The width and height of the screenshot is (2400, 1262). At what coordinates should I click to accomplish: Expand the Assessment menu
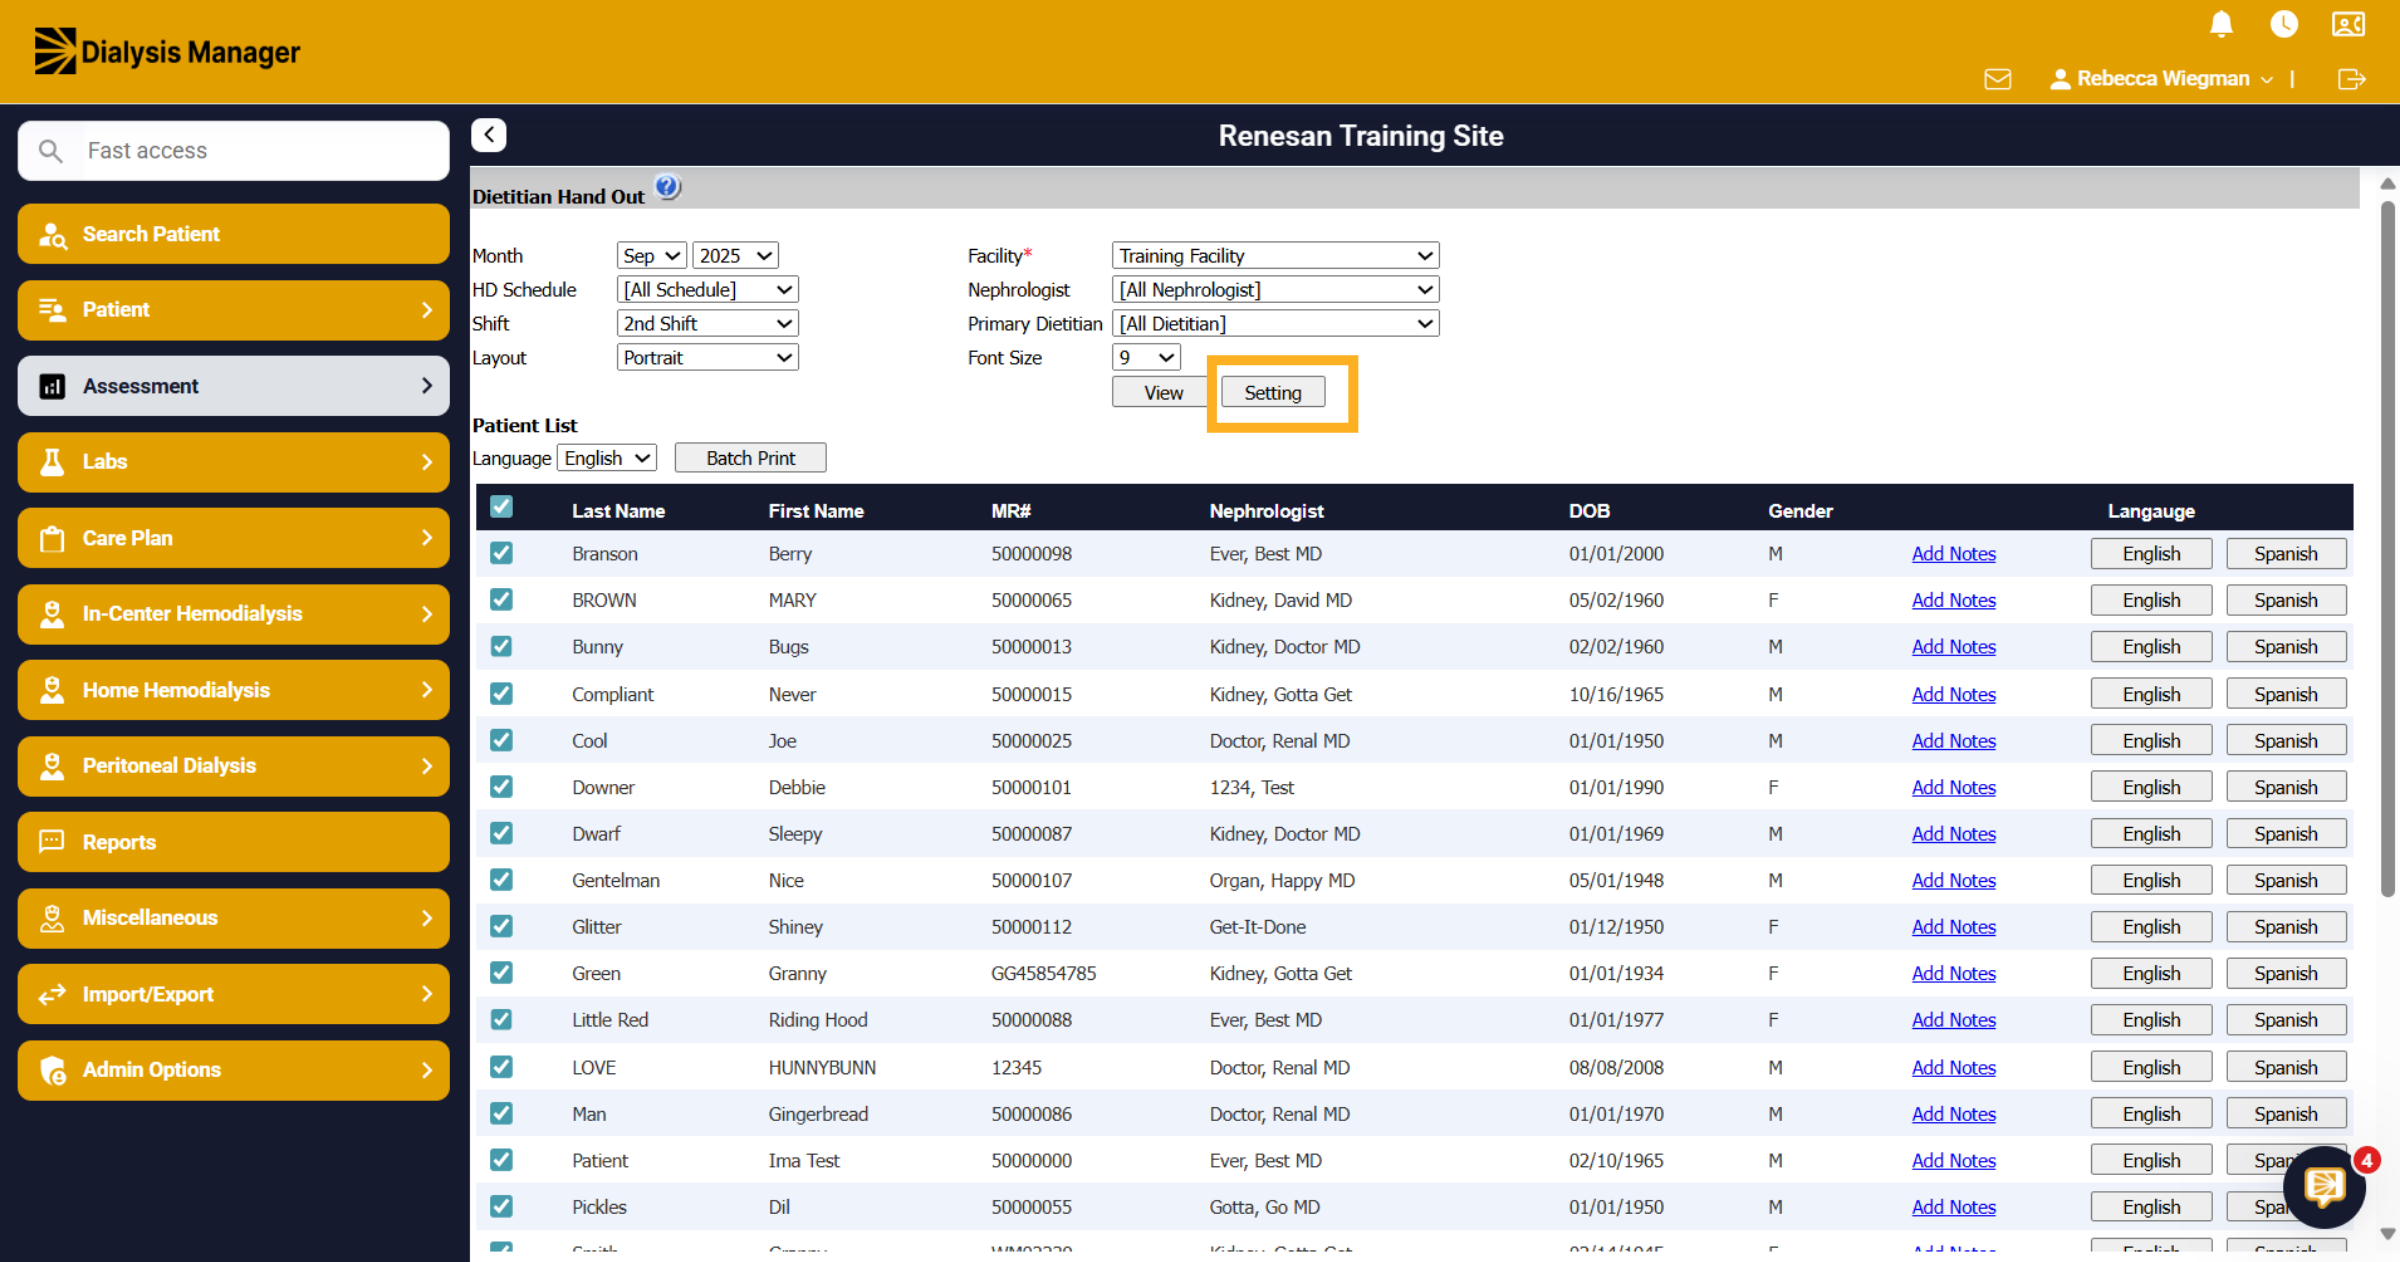[233, 386]
